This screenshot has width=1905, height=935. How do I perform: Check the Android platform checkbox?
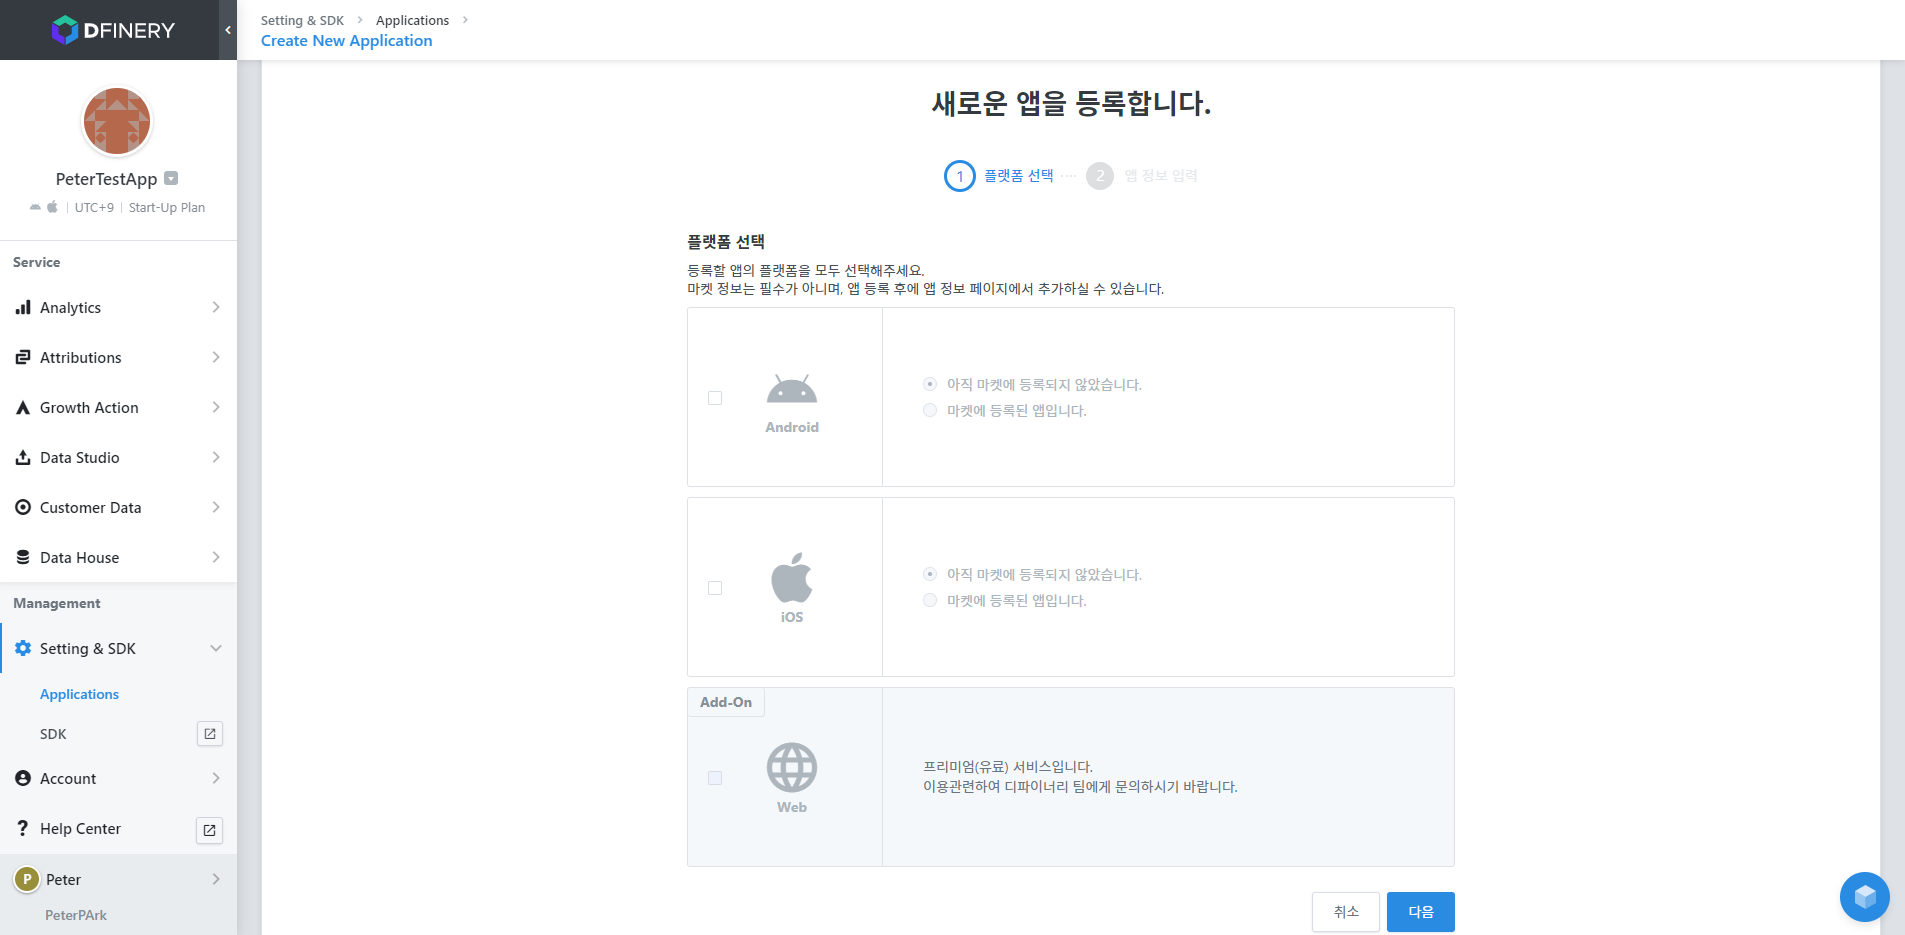715,398
